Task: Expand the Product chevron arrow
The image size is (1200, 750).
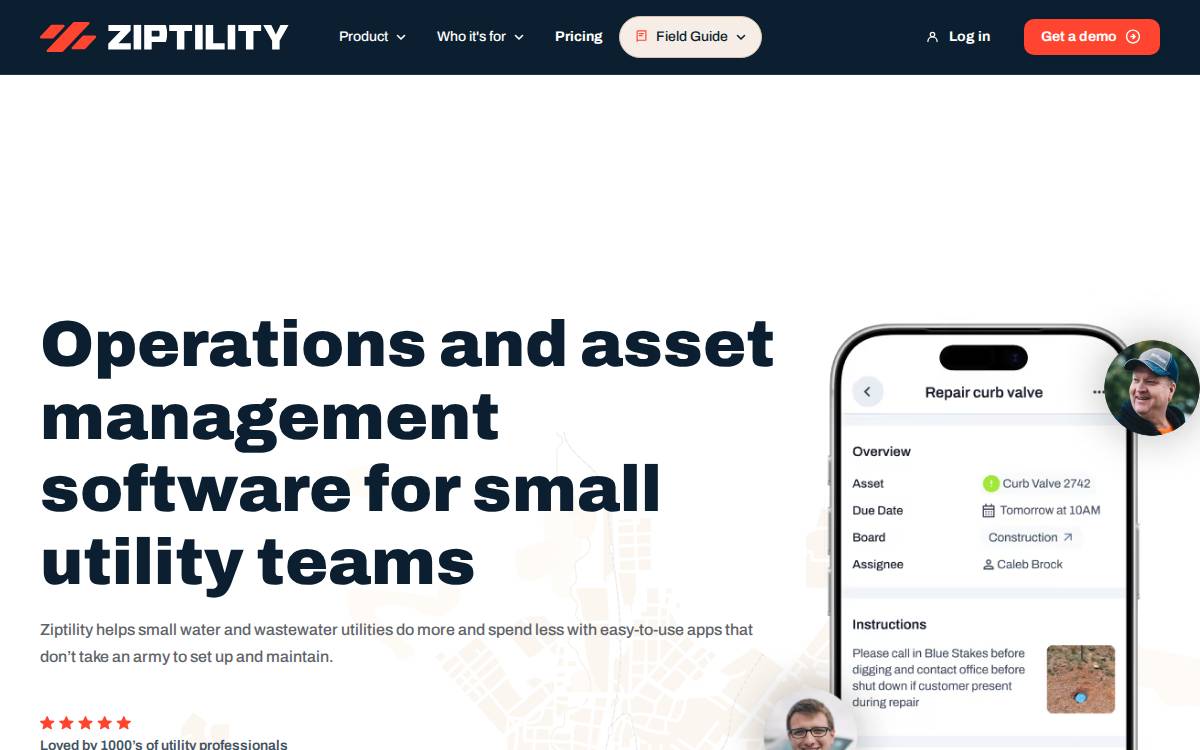Action: click(401, 37)
